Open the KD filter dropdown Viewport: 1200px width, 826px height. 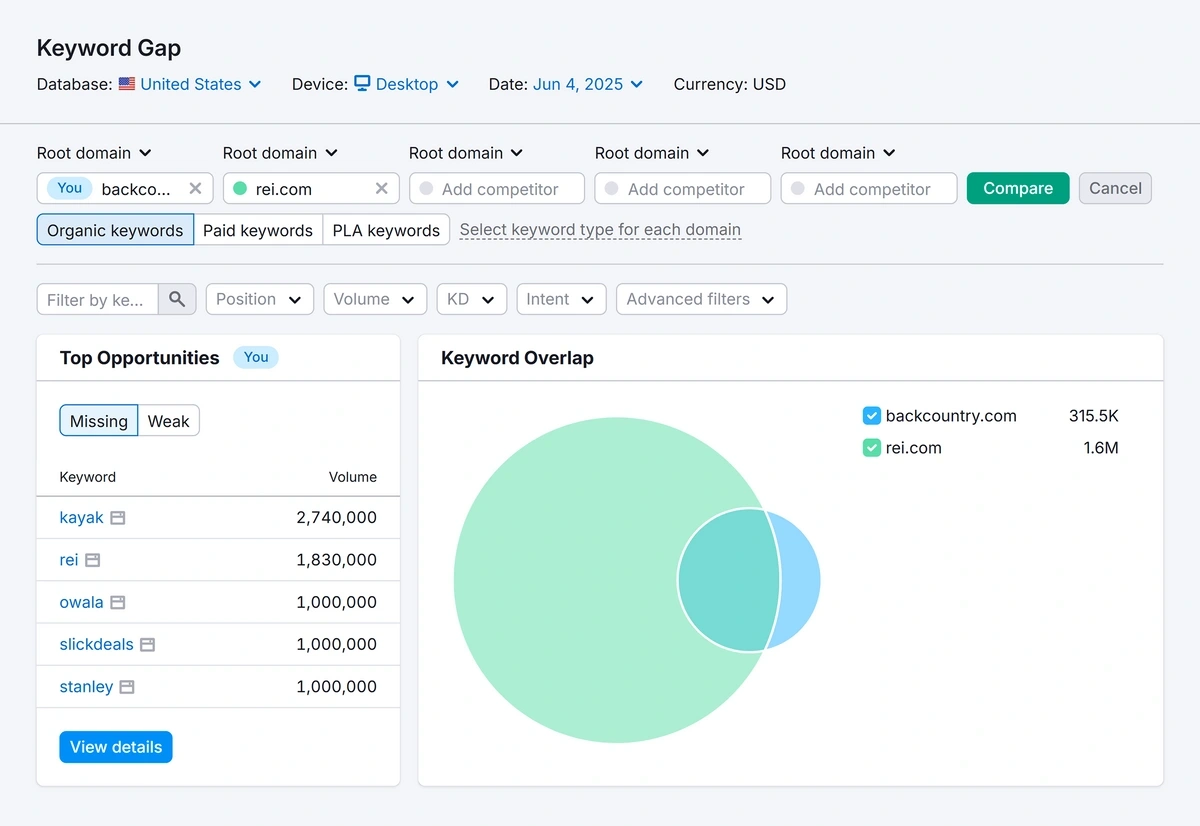471,299
